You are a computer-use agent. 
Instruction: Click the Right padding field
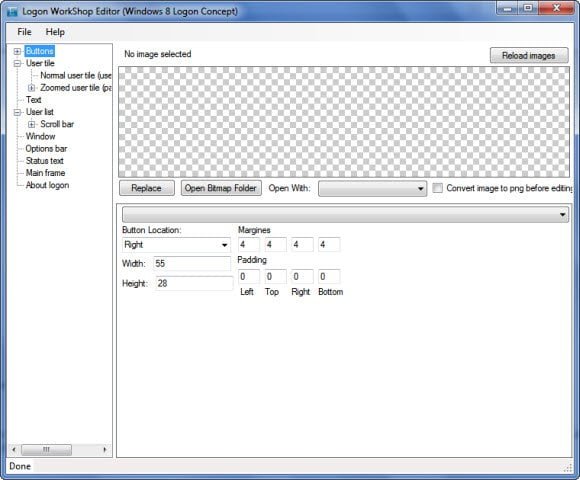[302, 277]
